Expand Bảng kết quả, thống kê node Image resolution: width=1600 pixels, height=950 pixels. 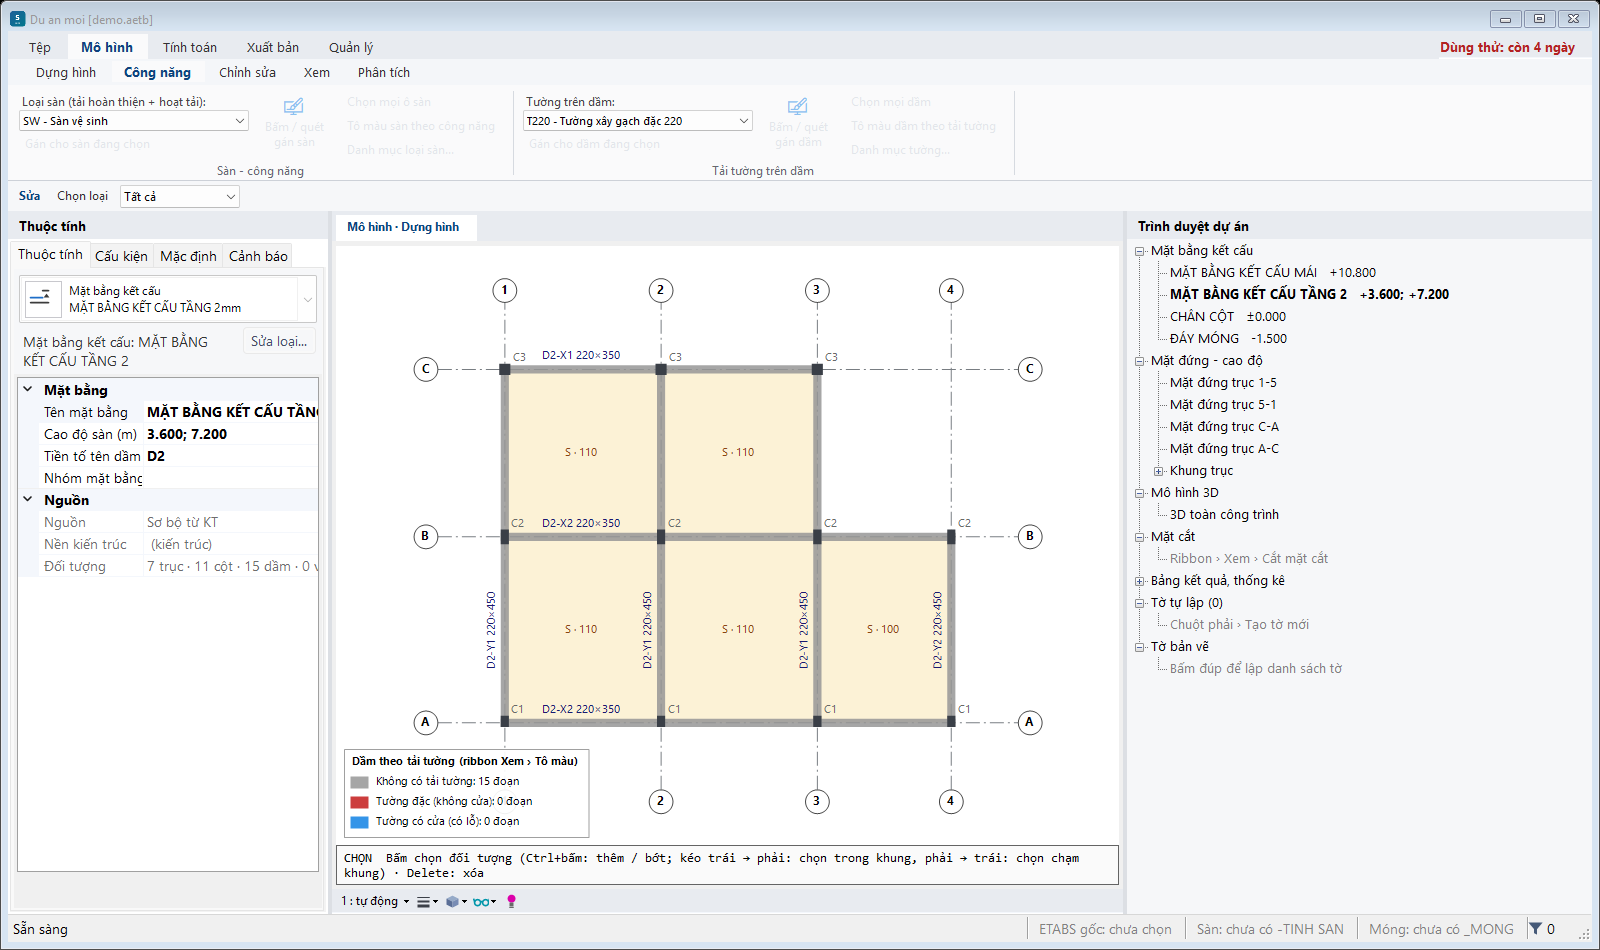1140,581
